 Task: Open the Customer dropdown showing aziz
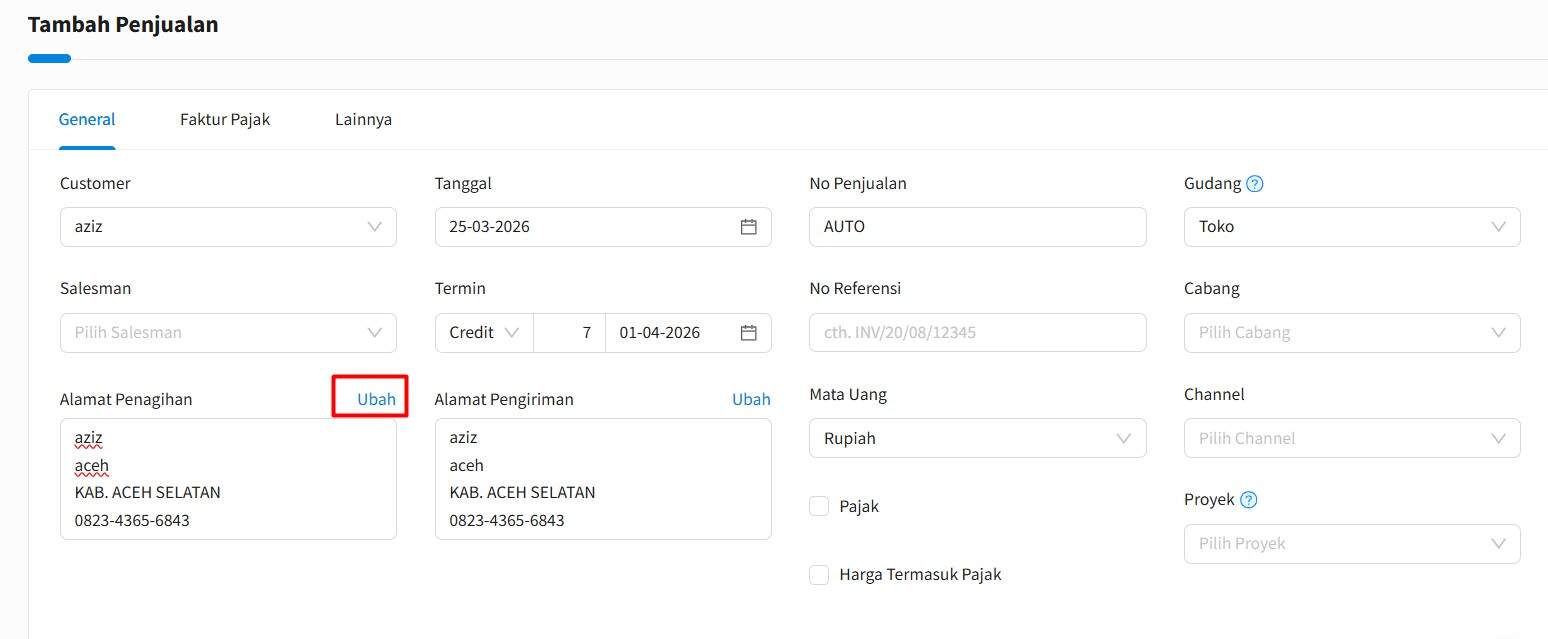228,227
